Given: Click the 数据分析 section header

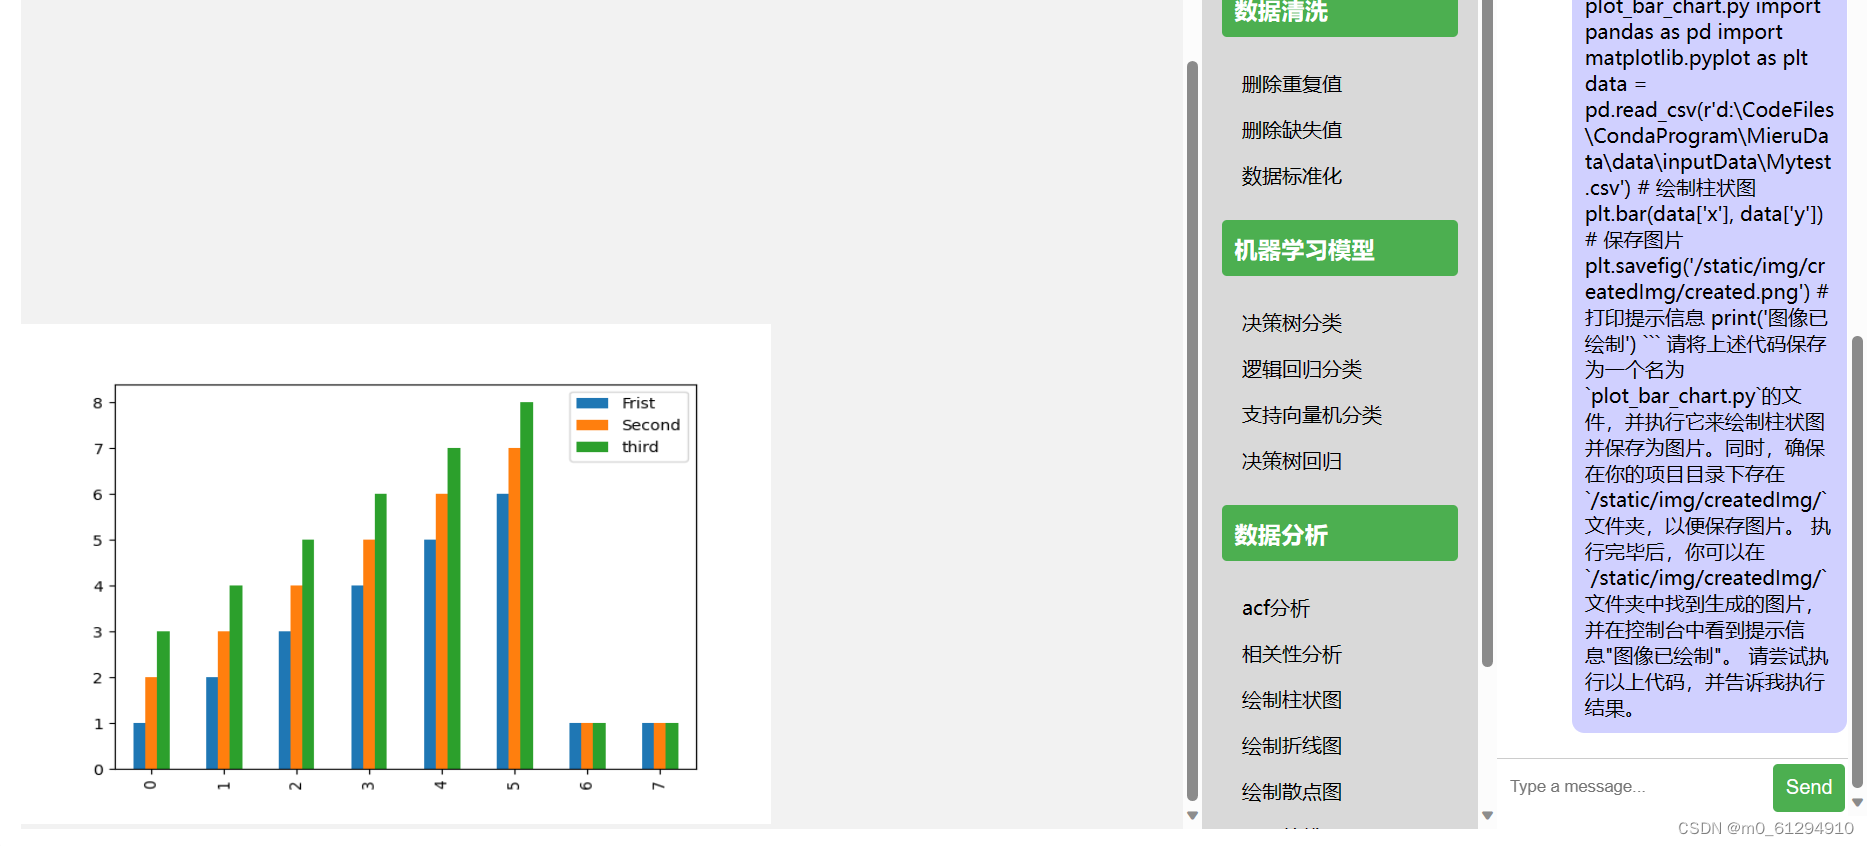Looking at the screenshot, I should 1339,533.
